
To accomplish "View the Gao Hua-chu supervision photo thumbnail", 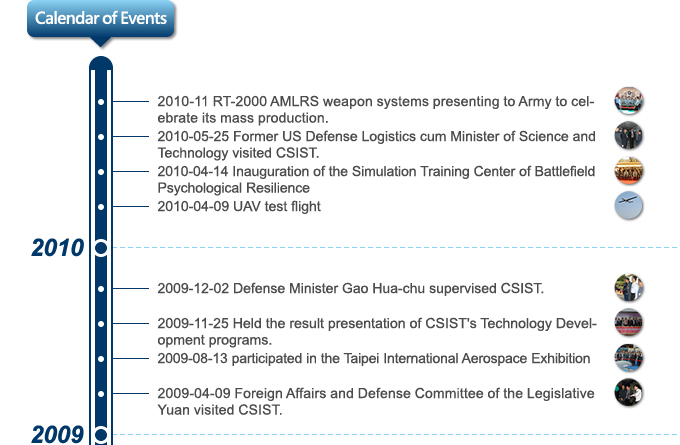I will [628, 288].
